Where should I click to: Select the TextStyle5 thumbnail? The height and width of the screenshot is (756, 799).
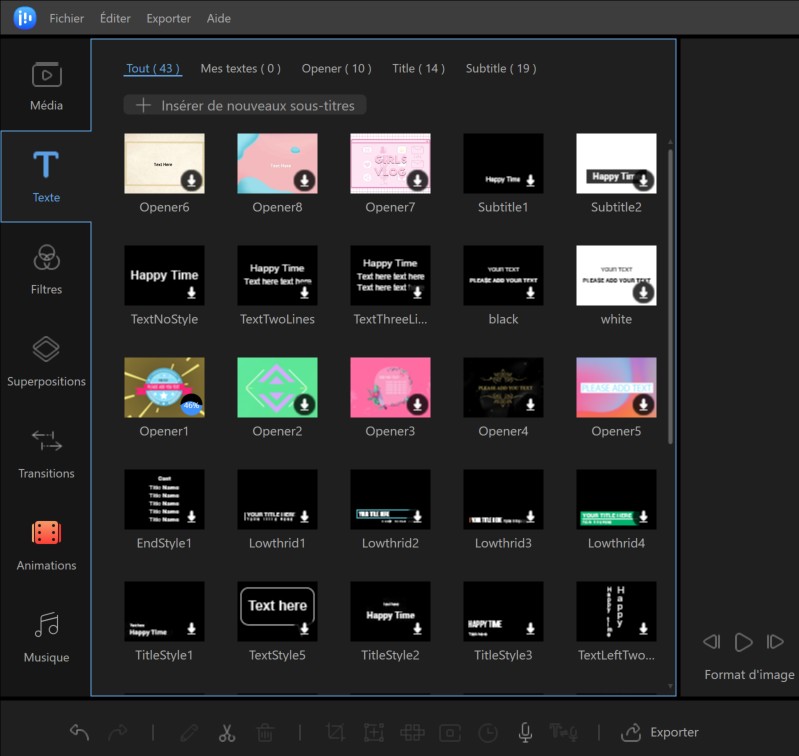tap(277, 610)
